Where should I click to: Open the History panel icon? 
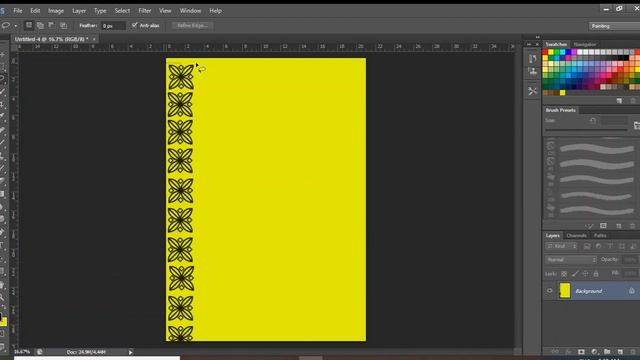[532, 58]
